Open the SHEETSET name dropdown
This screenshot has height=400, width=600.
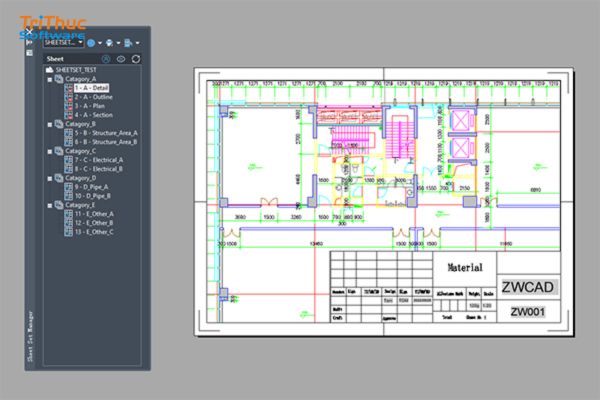click(x=63, y=42)
